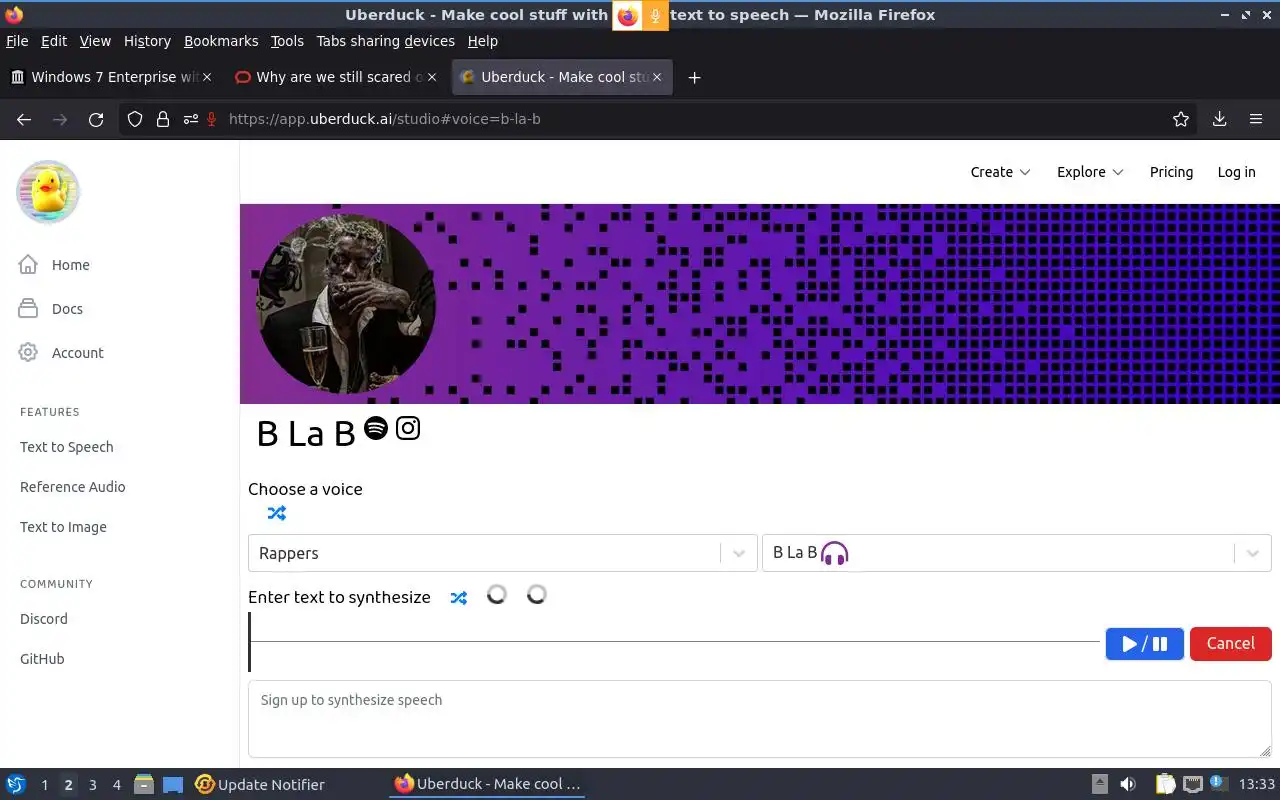
Task: Open the File menu
Action: 17,41
